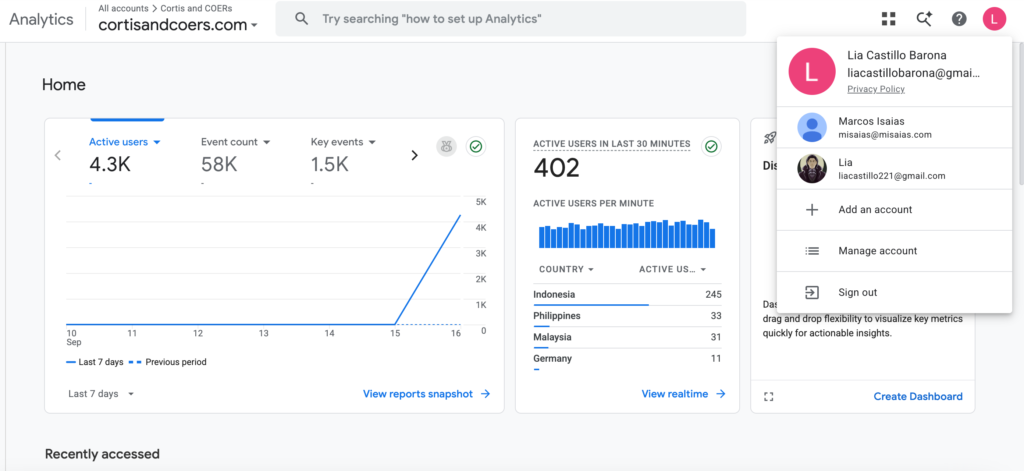Click the Analytics search input field
The image size is (1024, 471).
(x=511, y=18)
